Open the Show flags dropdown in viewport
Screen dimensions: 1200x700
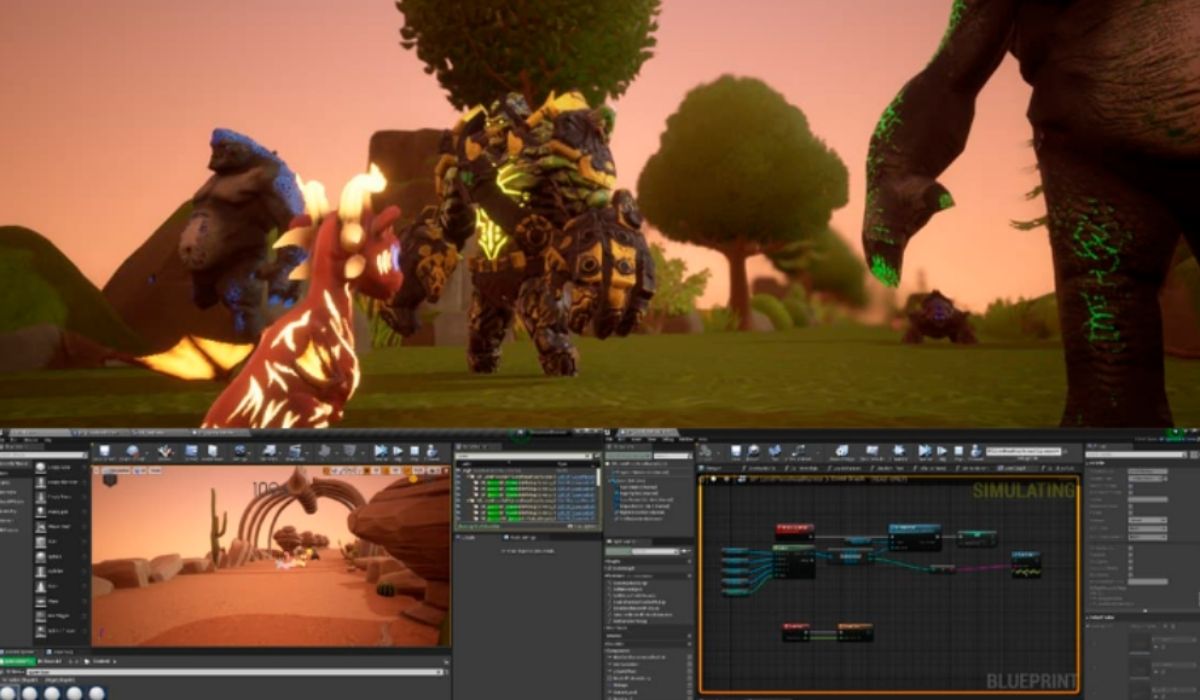(x=155, y=471)
